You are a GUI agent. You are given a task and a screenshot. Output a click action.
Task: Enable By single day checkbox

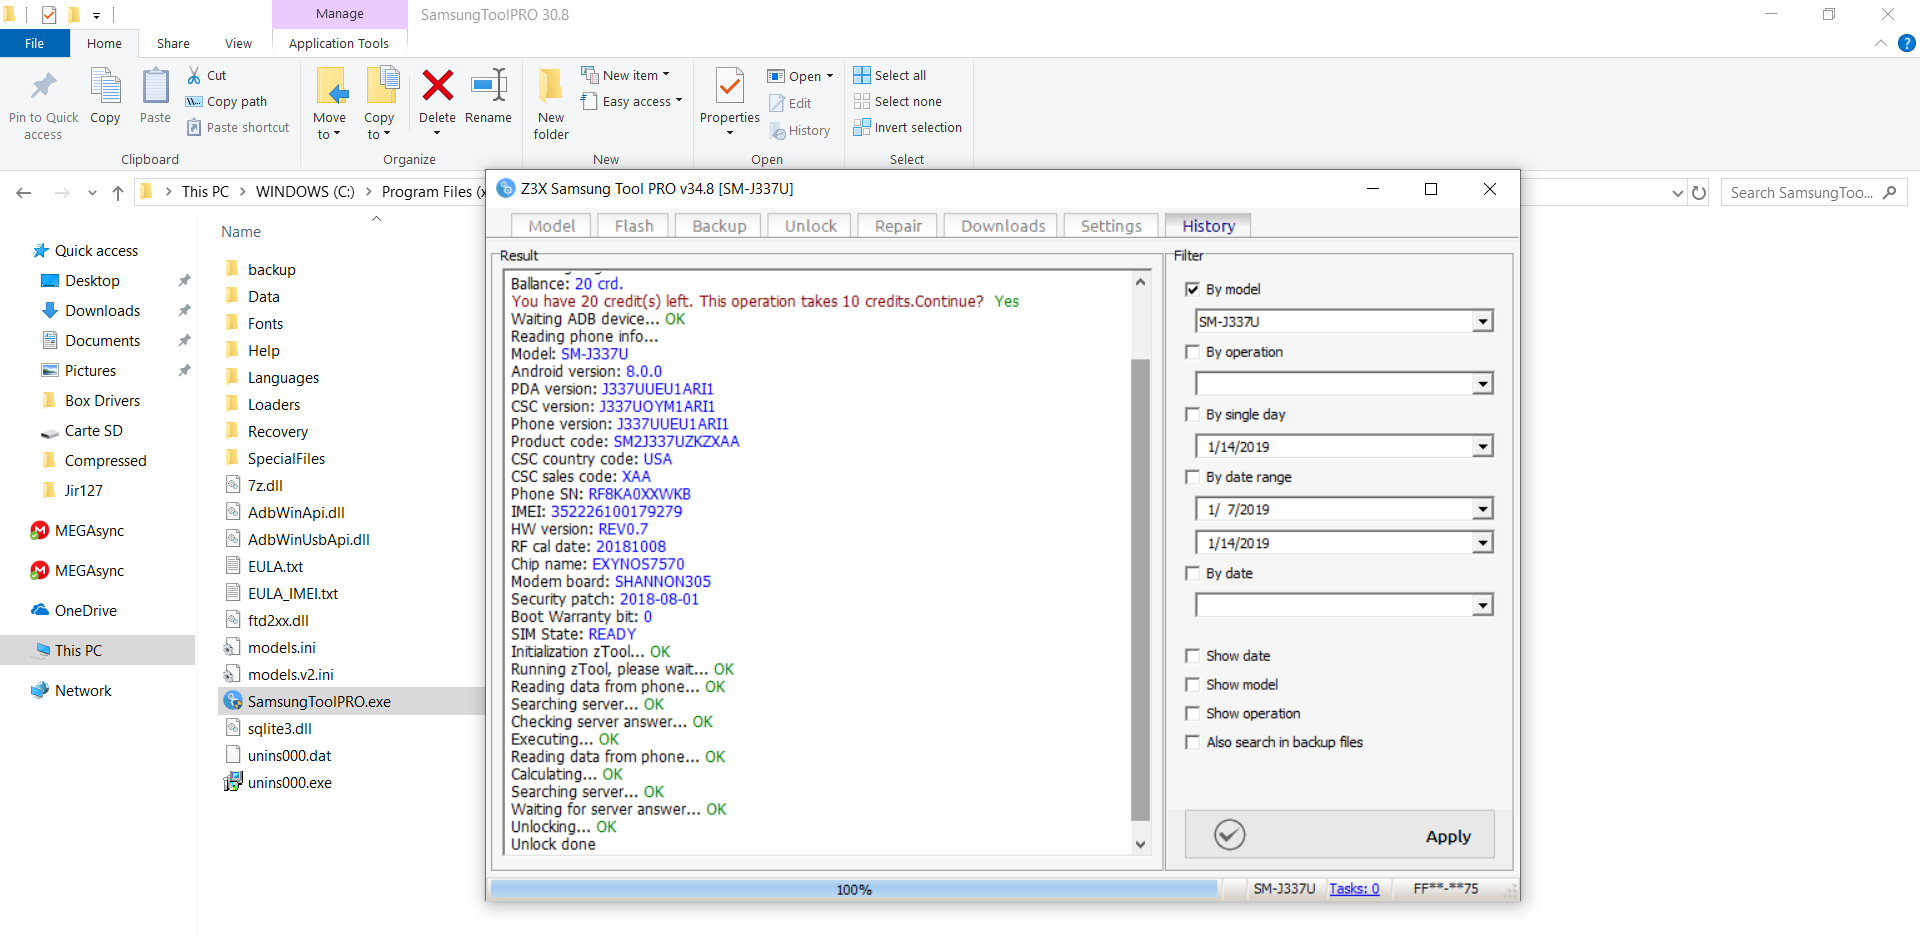tap(1192, 414)
